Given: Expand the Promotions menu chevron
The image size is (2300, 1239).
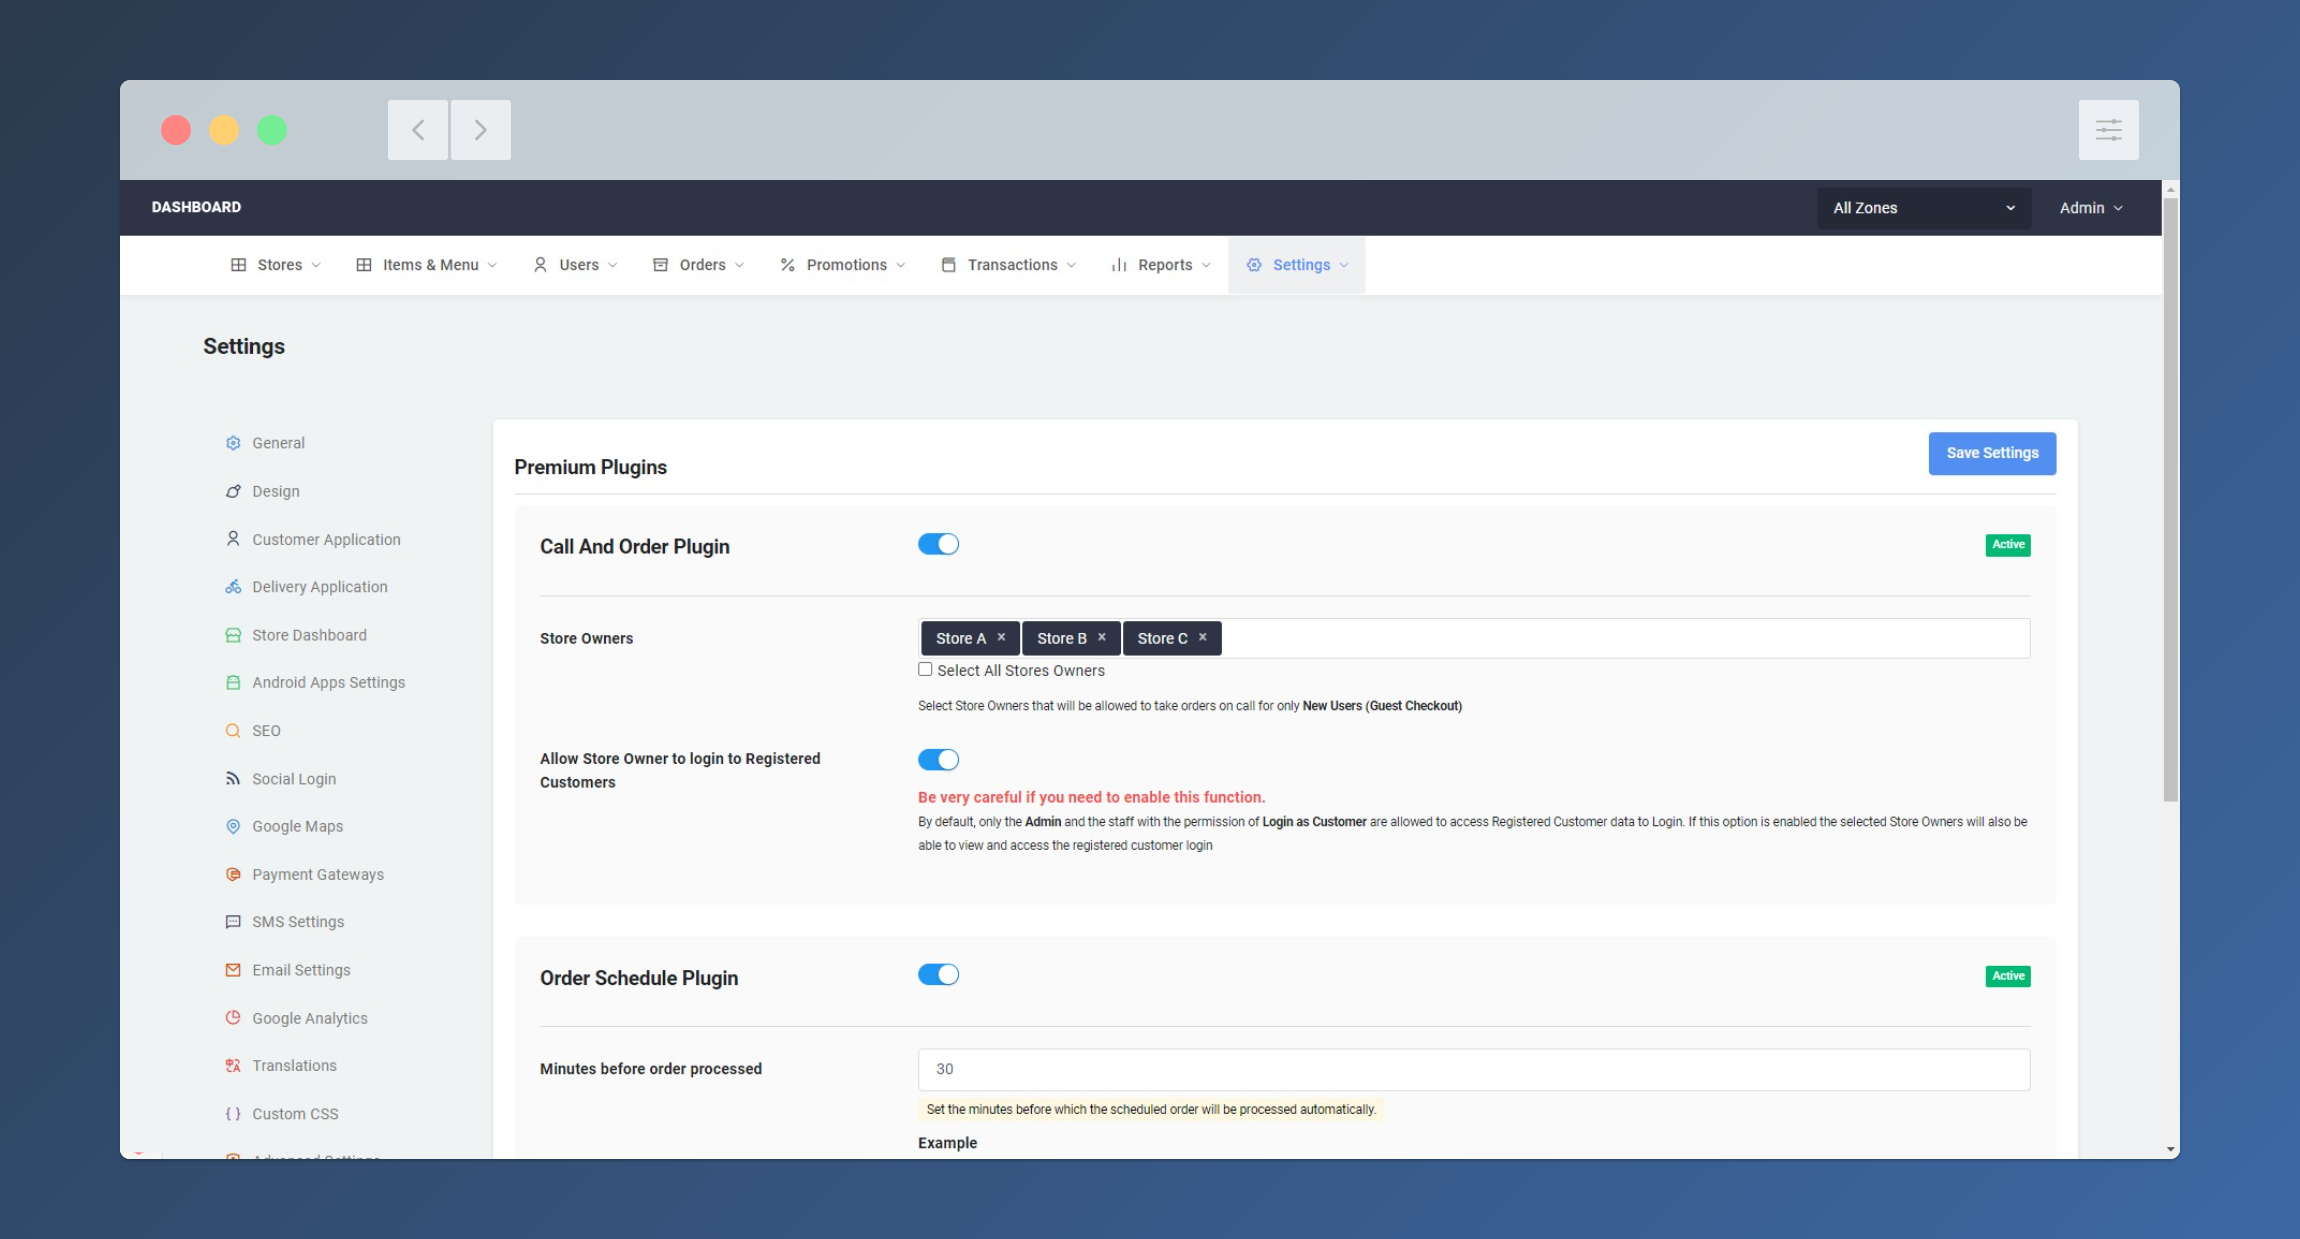Looking at the screenshot, I should (x=901, y=265).
